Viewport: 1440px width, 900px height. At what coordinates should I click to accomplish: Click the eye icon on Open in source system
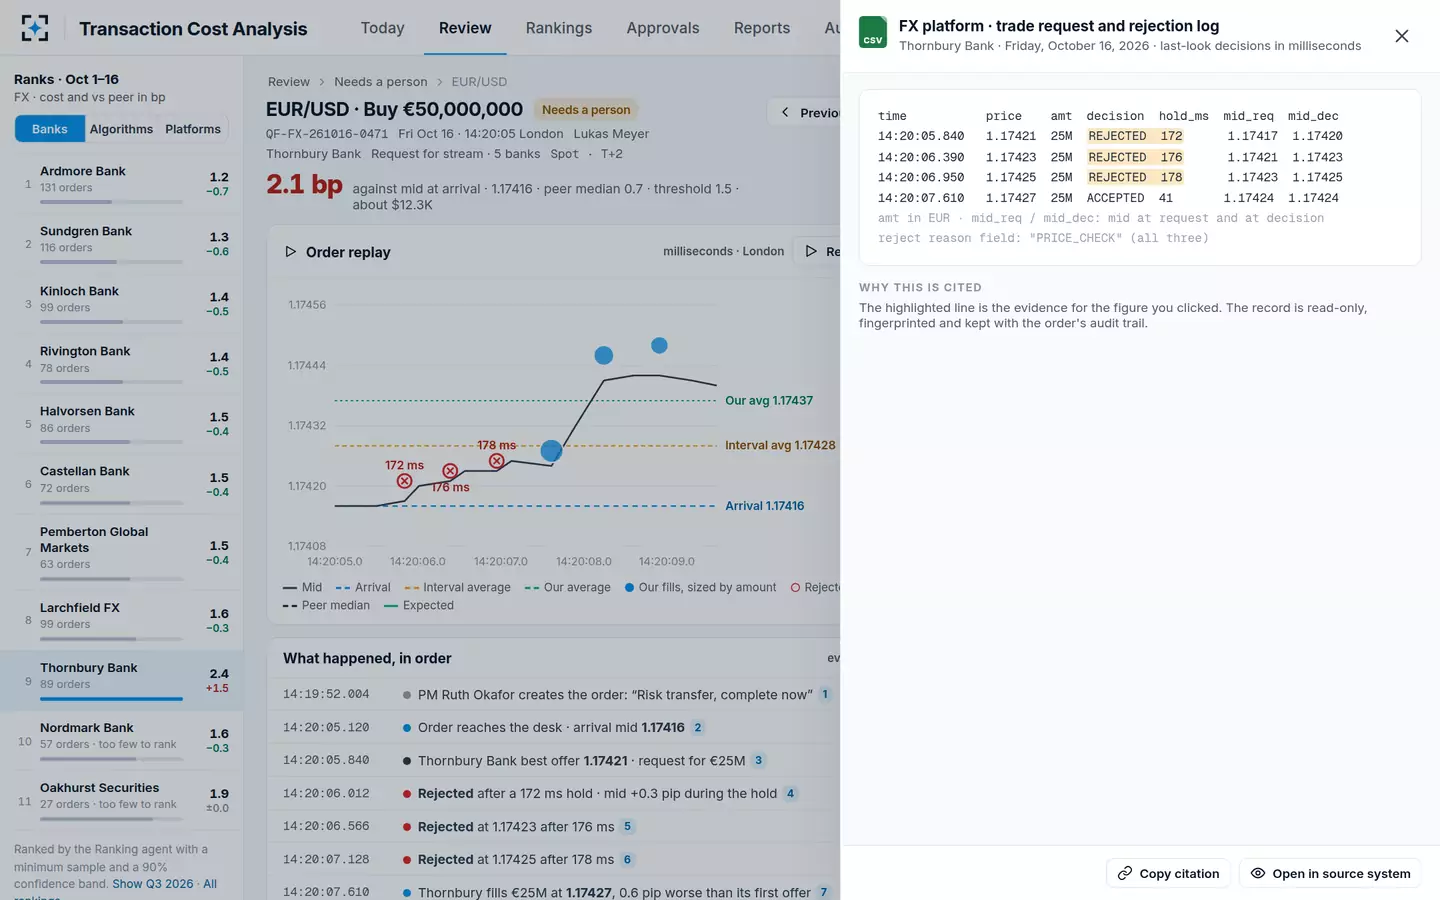[1258, 873]
